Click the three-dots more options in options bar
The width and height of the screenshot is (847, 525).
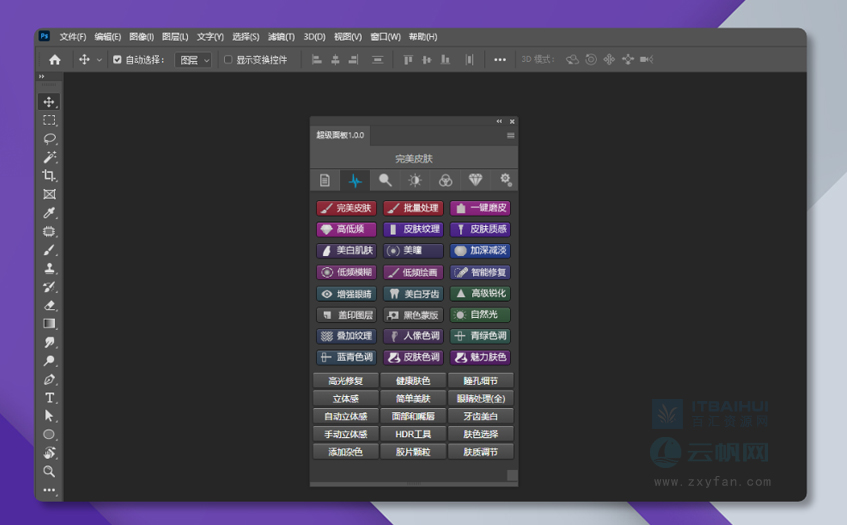point(500,60)
